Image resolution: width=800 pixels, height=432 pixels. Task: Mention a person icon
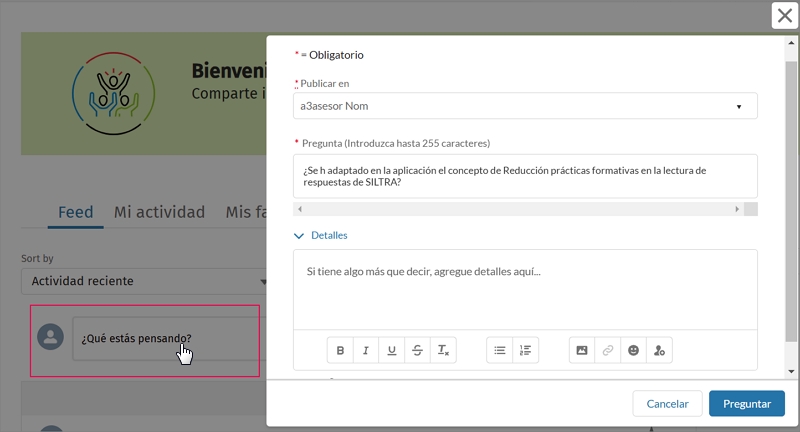pyautogui.click(x=659, y=350)
